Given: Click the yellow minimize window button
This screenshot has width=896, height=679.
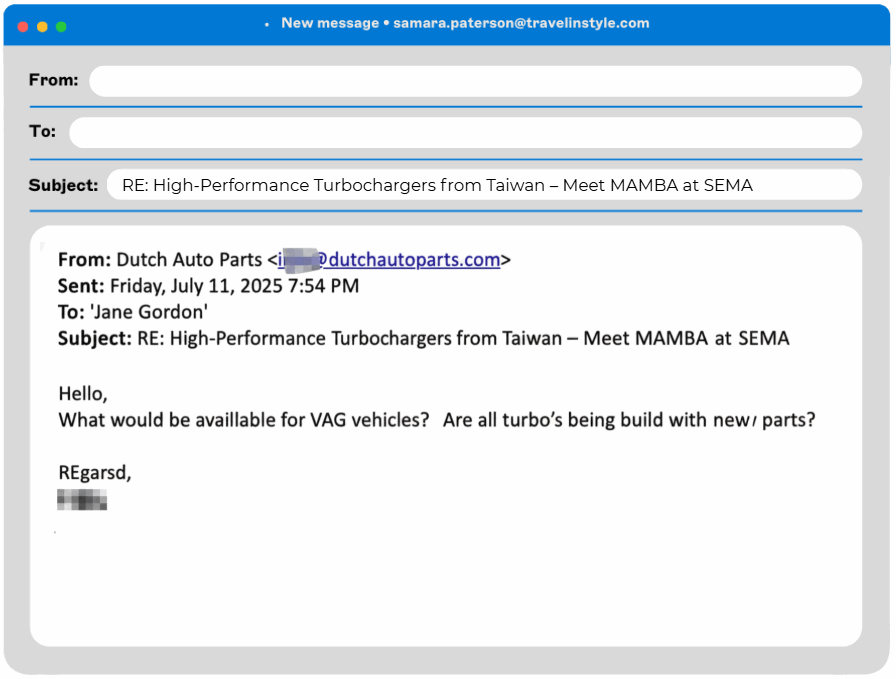Looking at the screenshot, I should [42, 26].
